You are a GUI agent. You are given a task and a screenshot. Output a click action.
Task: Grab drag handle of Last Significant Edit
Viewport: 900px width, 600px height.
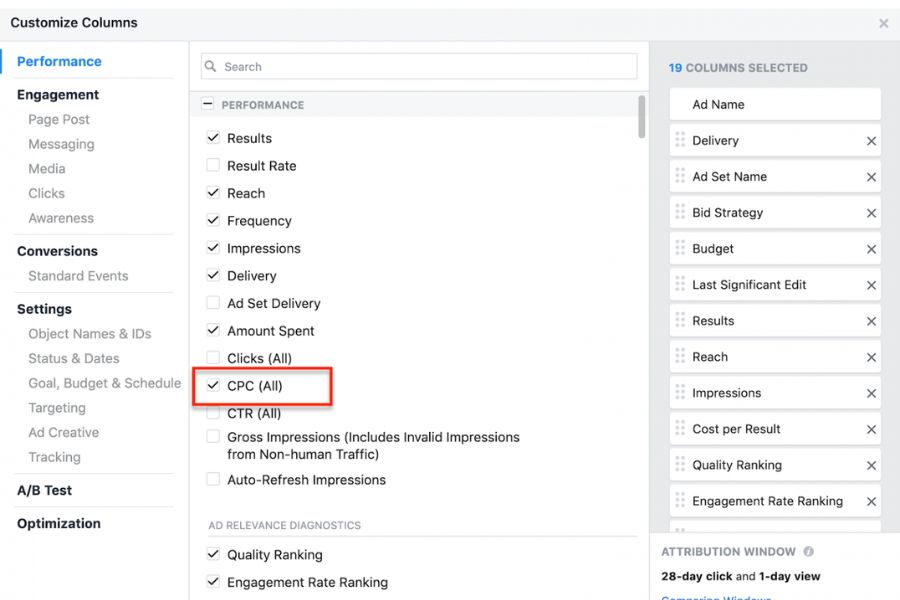point(680,284)
